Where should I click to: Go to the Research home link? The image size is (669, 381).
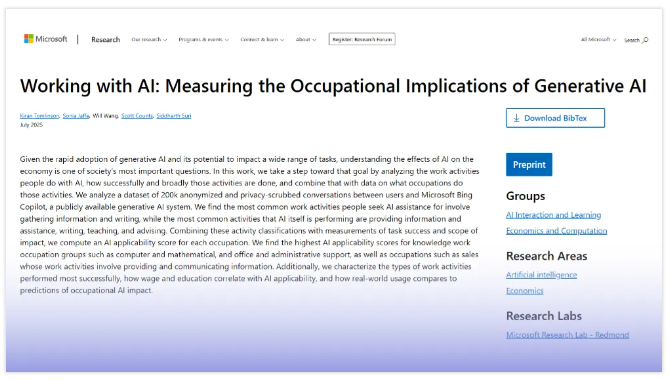point(105,39)
